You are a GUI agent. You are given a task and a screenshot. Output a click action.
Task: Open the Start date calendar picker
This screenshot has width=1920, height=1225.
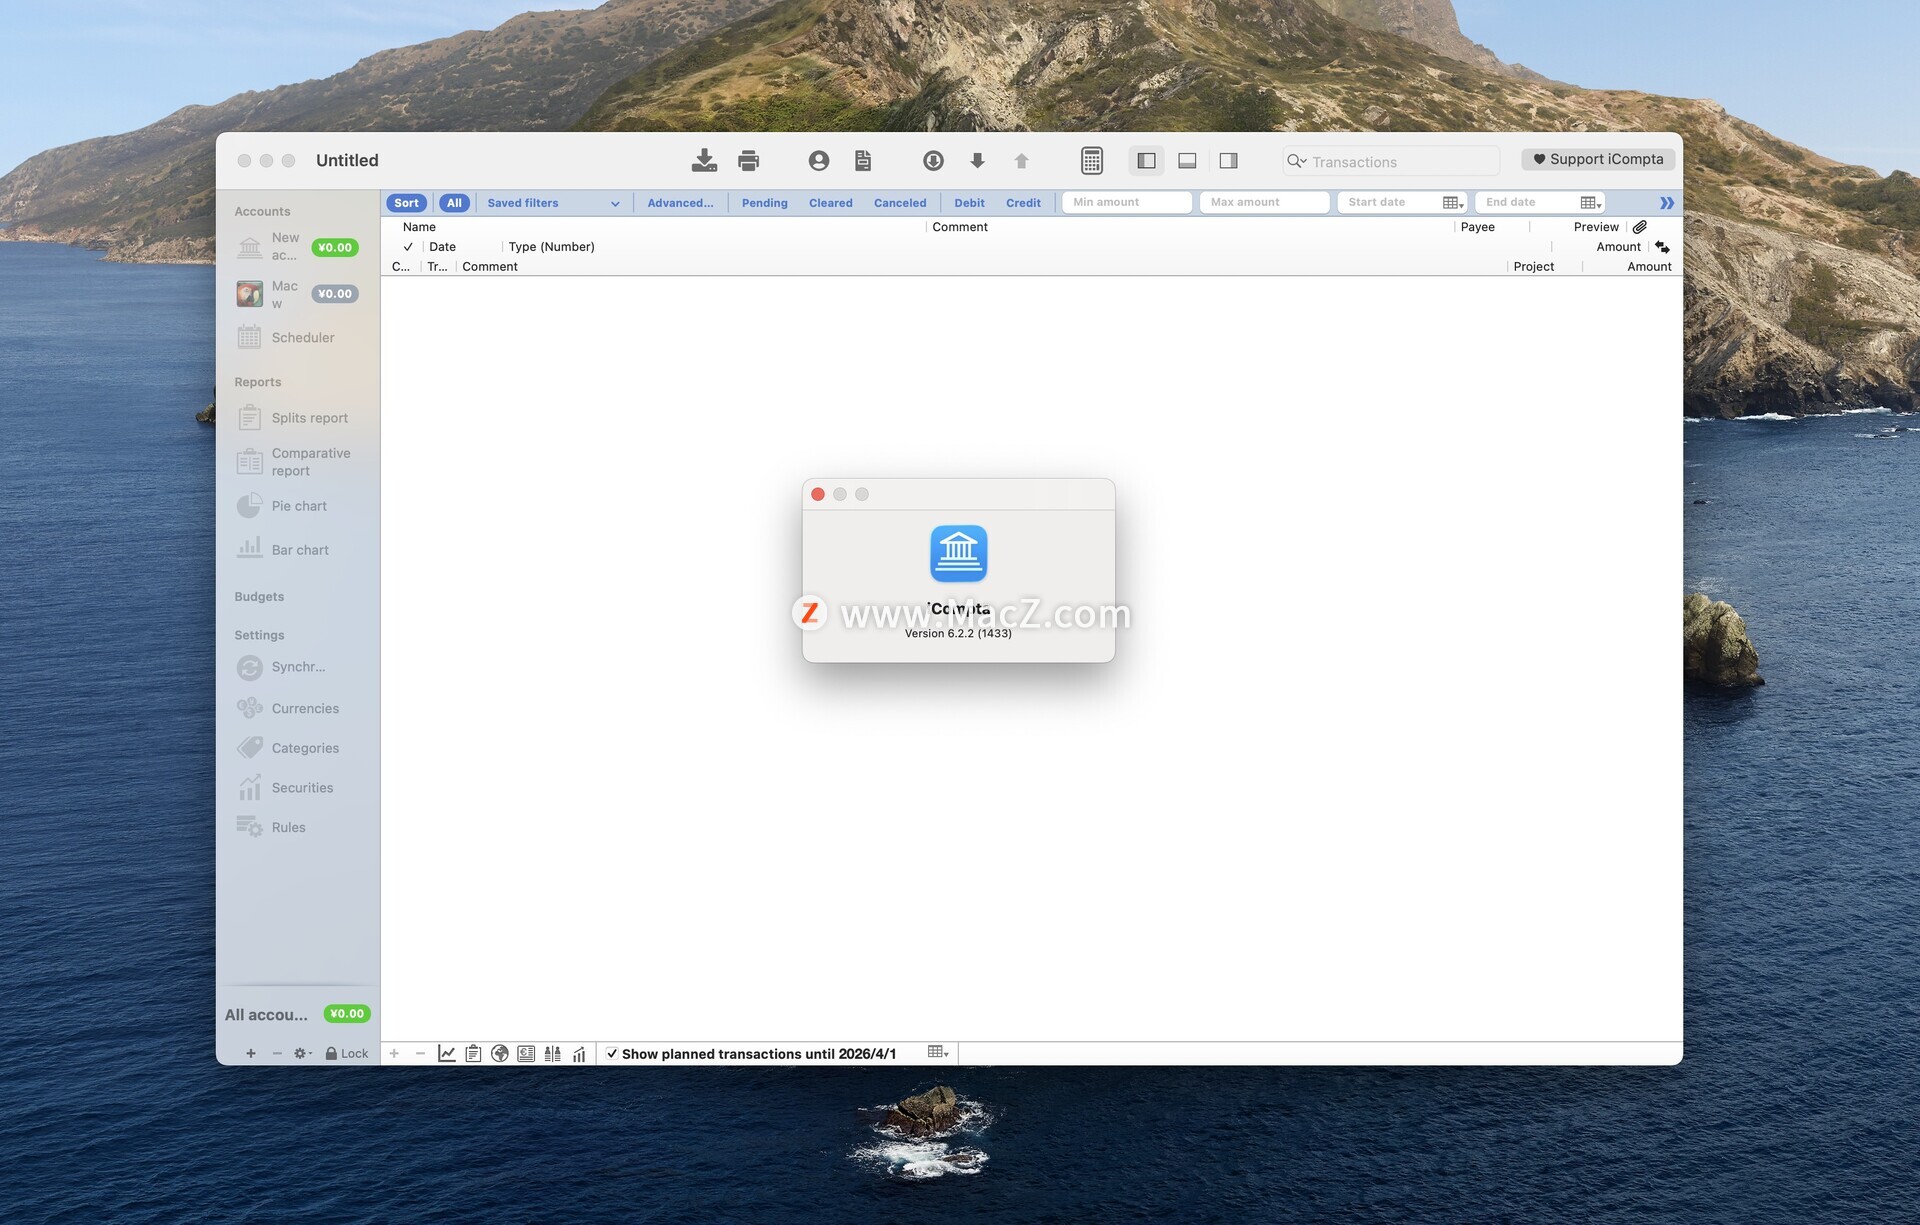[1452, 203]
